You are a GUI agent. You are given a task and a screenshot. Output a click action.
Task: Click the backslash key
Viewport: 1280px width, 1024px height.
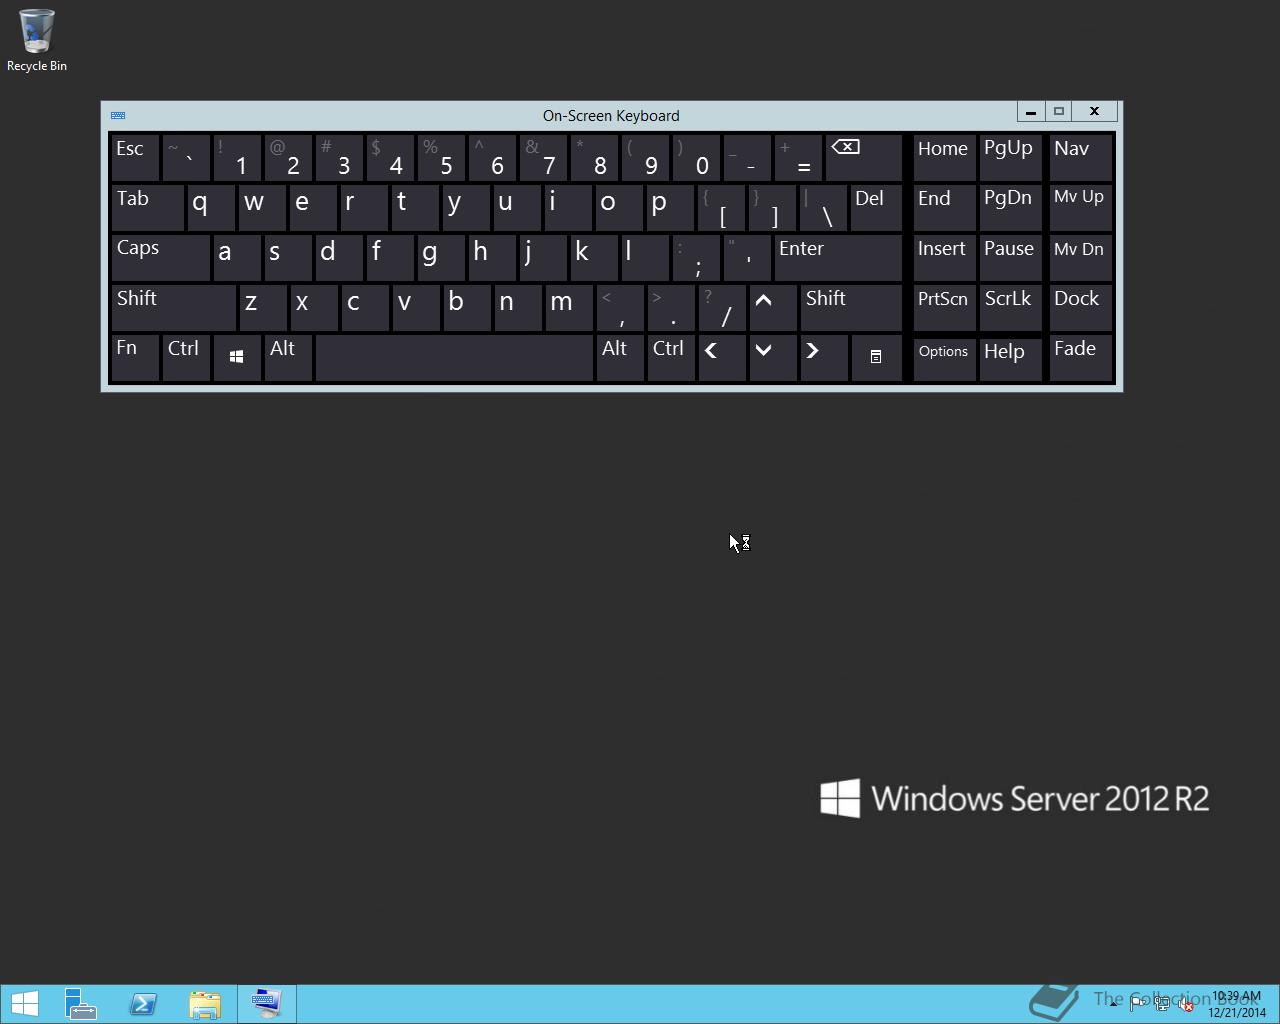point(823,208)
